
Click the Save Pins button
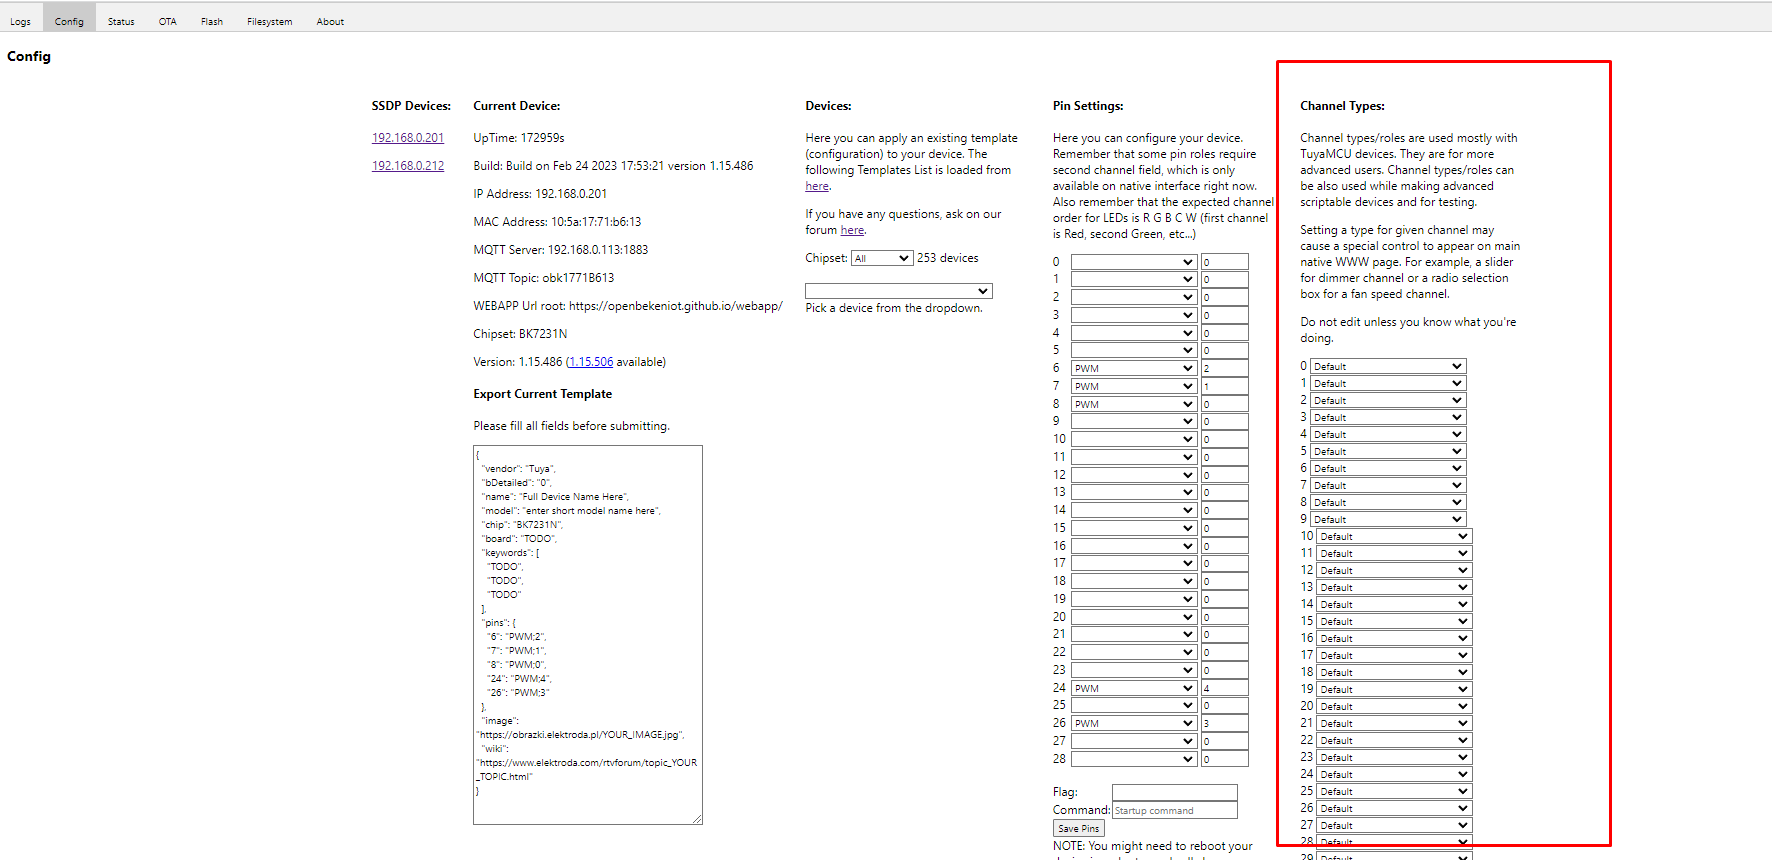click(1079, 828)
